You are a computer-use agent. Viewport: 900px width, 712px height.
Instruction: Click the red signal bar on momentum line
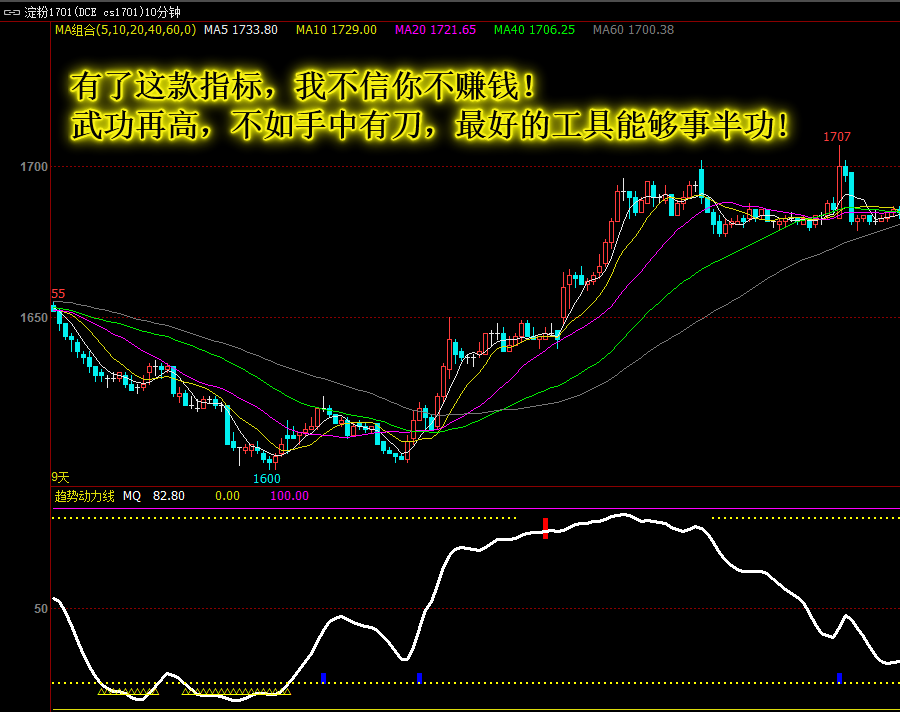(545, 528)
